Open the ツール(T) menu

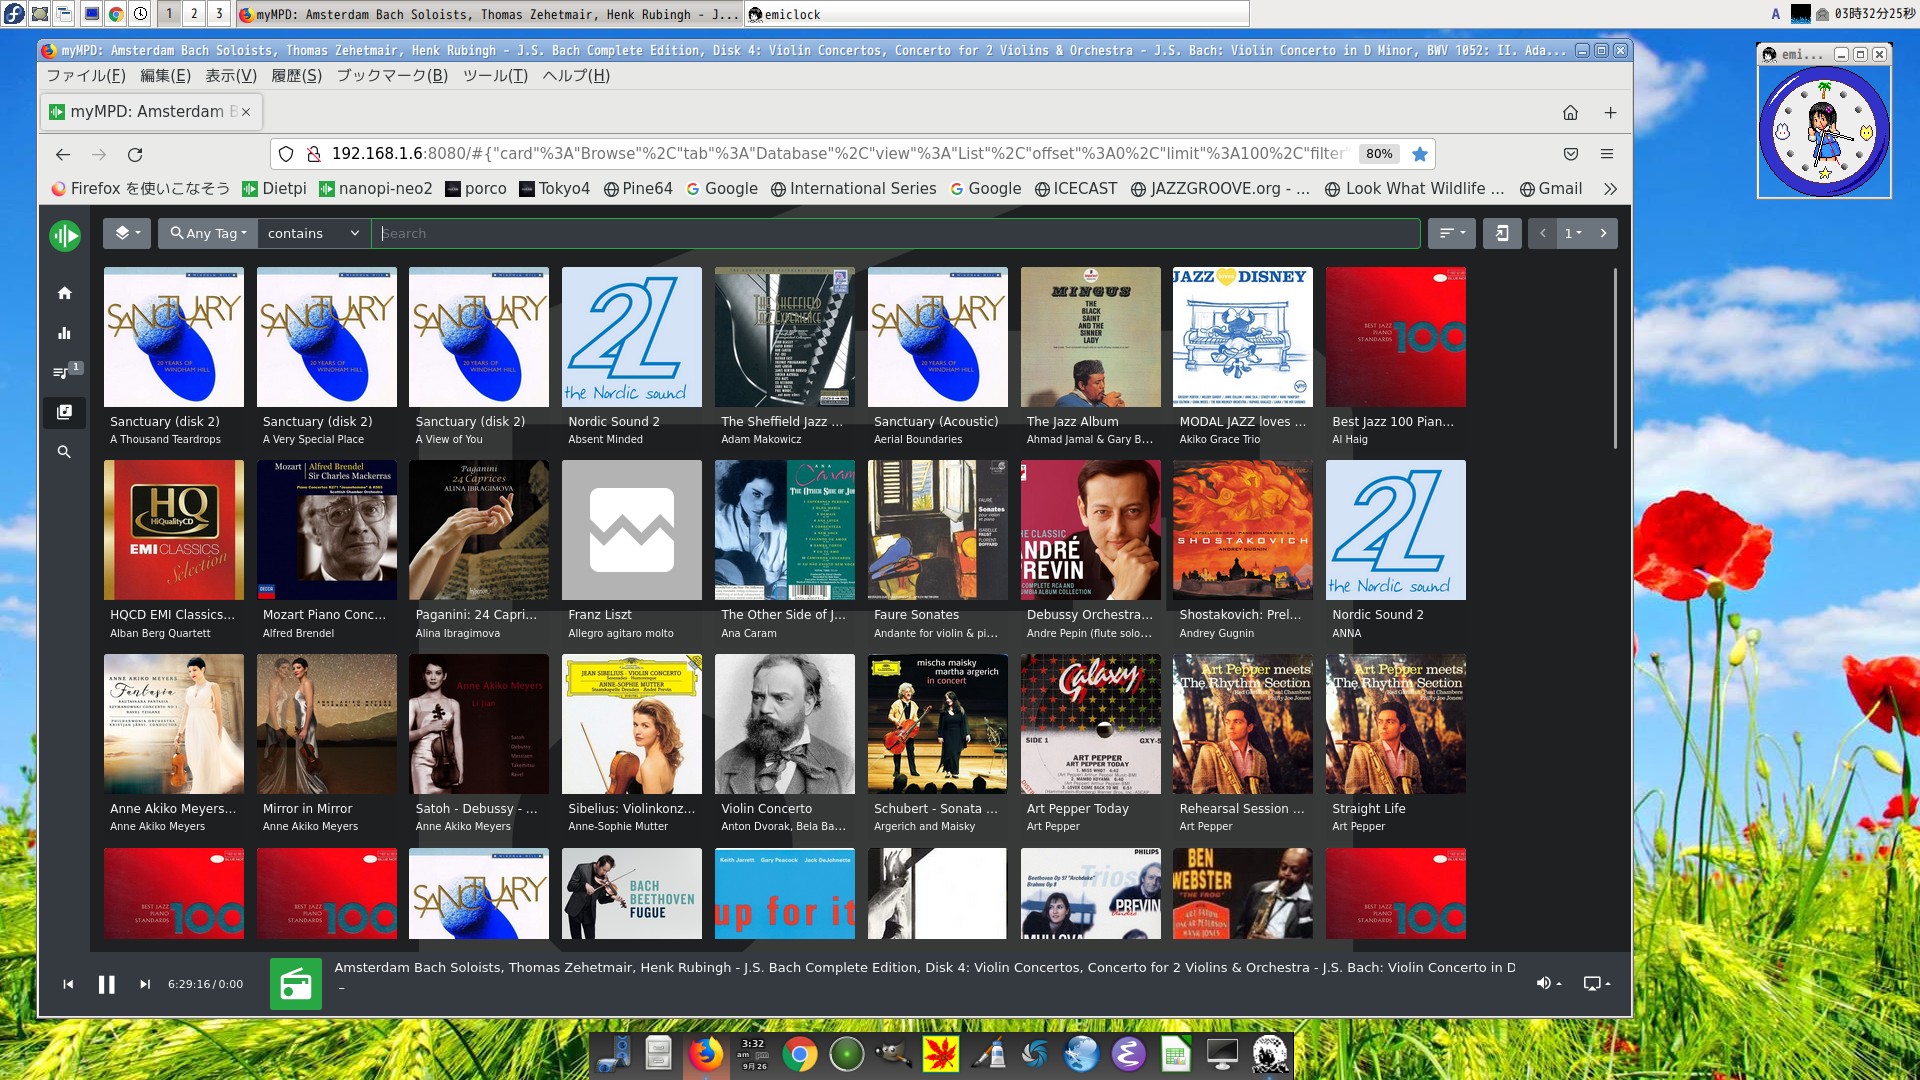tap(494, 76)
